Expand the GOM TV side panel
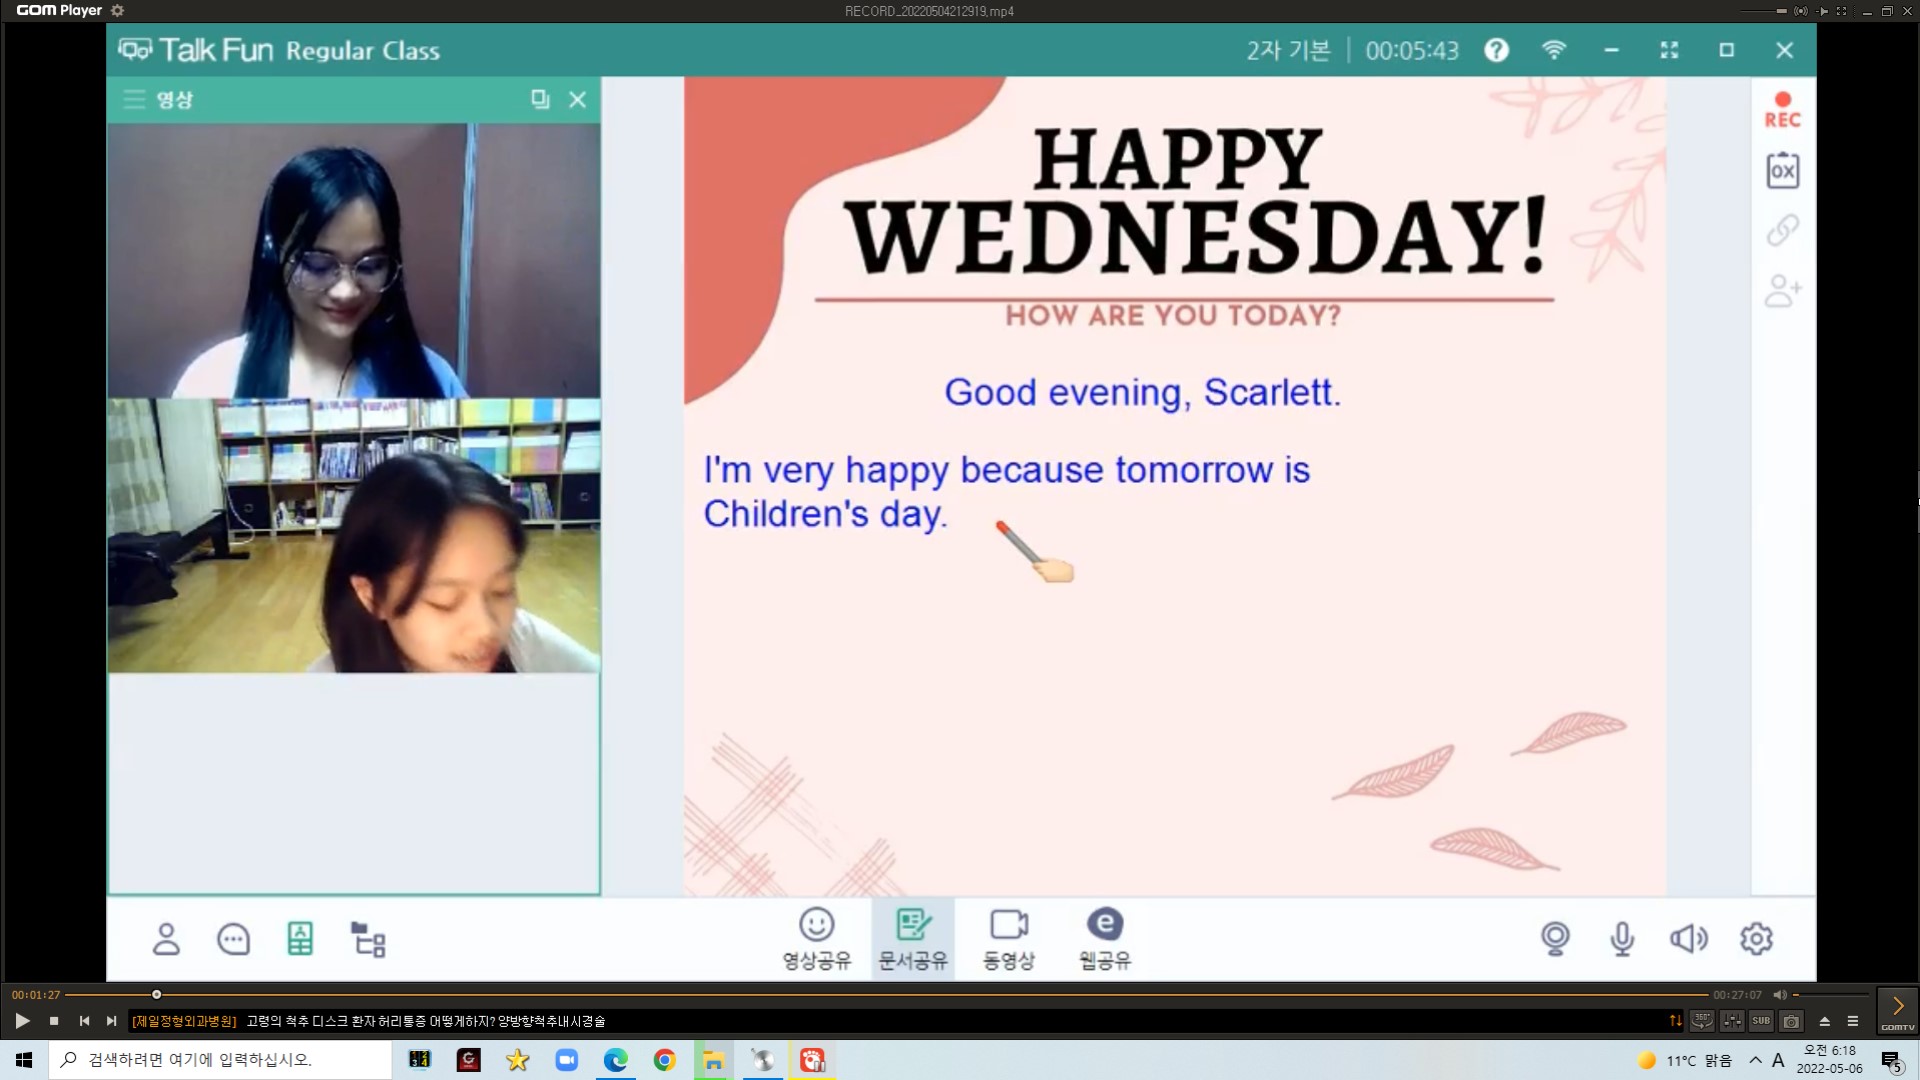This screenshot has height=1080, width=1920. (1897, 1010)
